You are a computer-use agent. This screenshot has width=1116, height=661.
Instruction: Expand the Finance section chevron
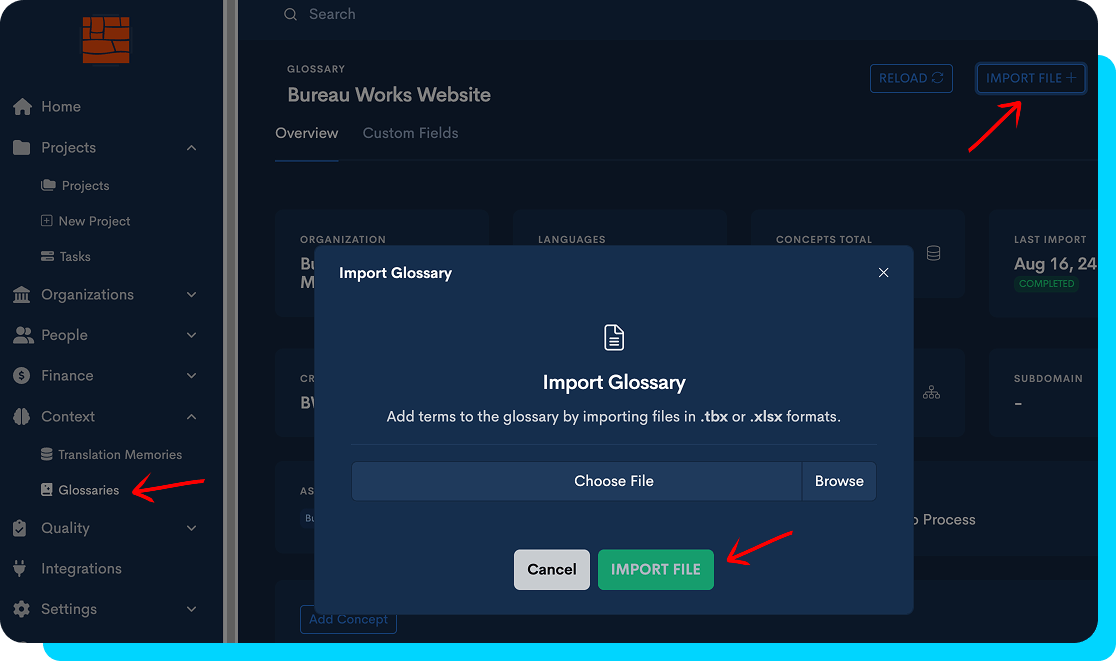click(191, 376)
